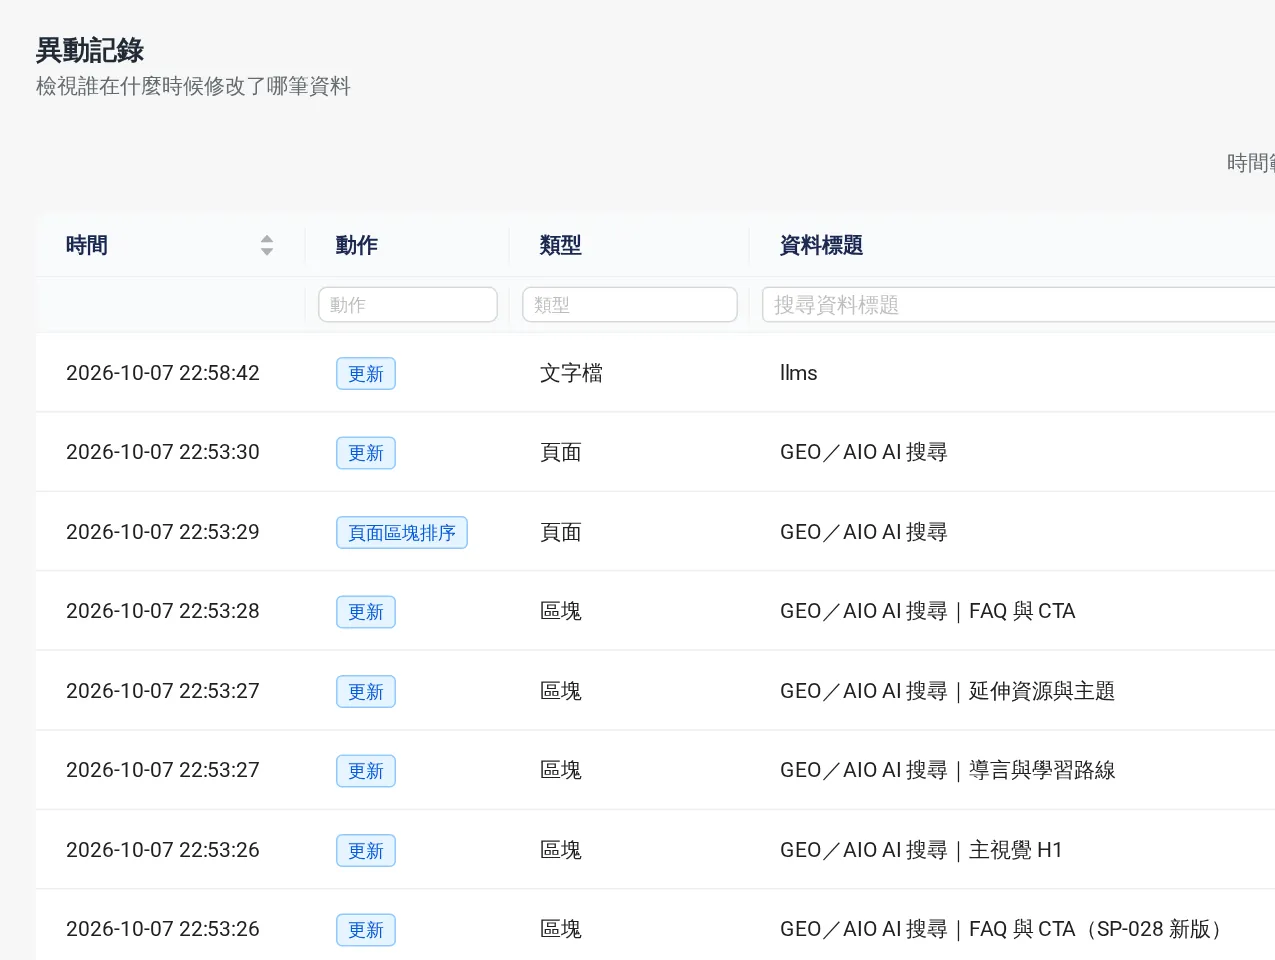1275x960 pixels.
Task: Select timestamp 2026-10-07 22:53:28
Action: (163, 611)
